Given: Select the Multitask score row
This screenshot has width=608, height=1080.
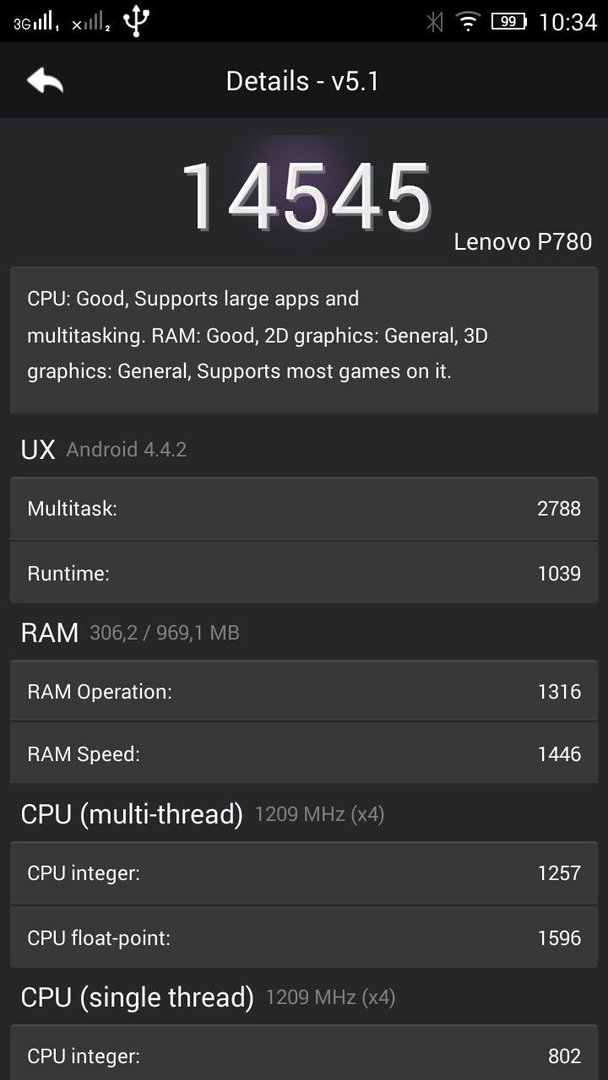Looking at the screenshot, I should 304,508.
